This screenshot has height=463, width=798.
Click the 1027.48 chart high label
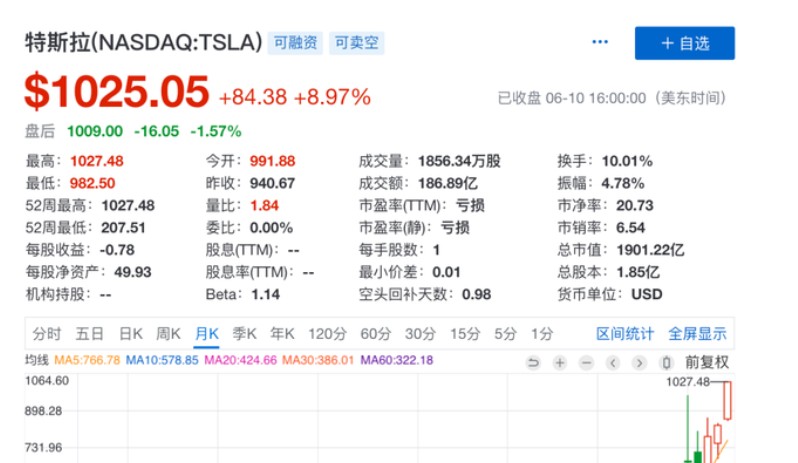click(688, 382)
